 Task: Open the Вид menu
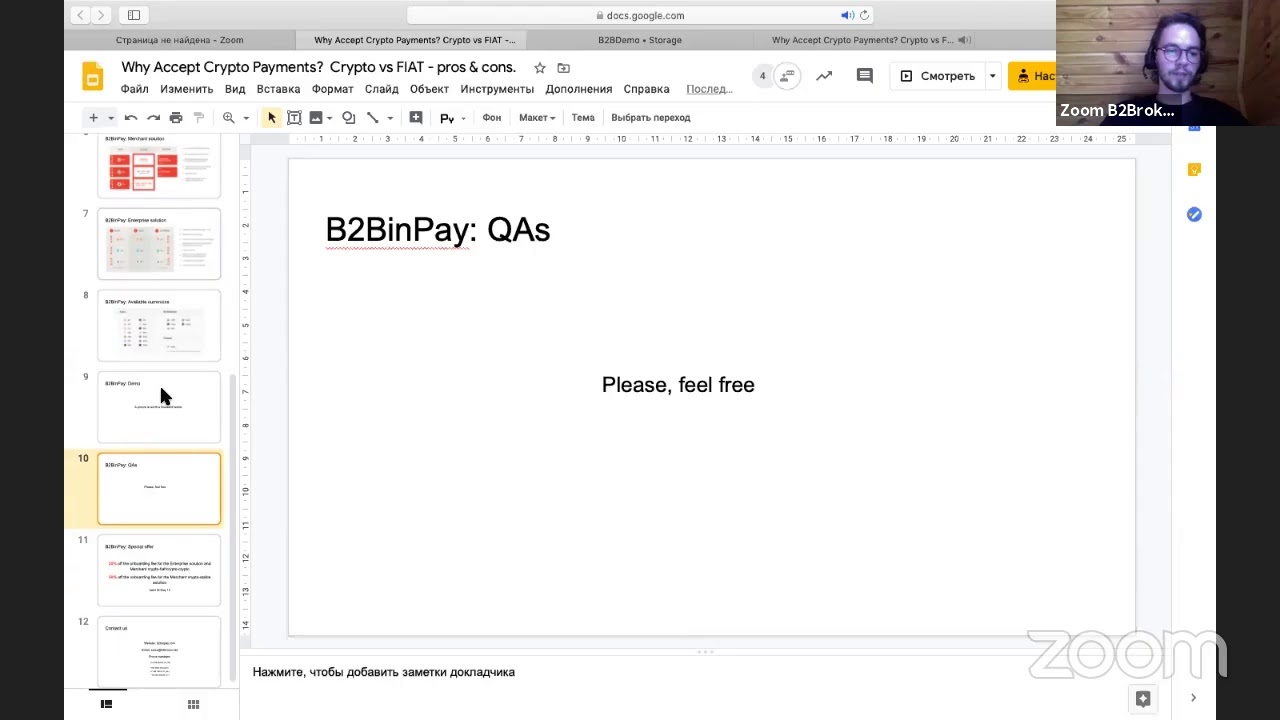235,89
